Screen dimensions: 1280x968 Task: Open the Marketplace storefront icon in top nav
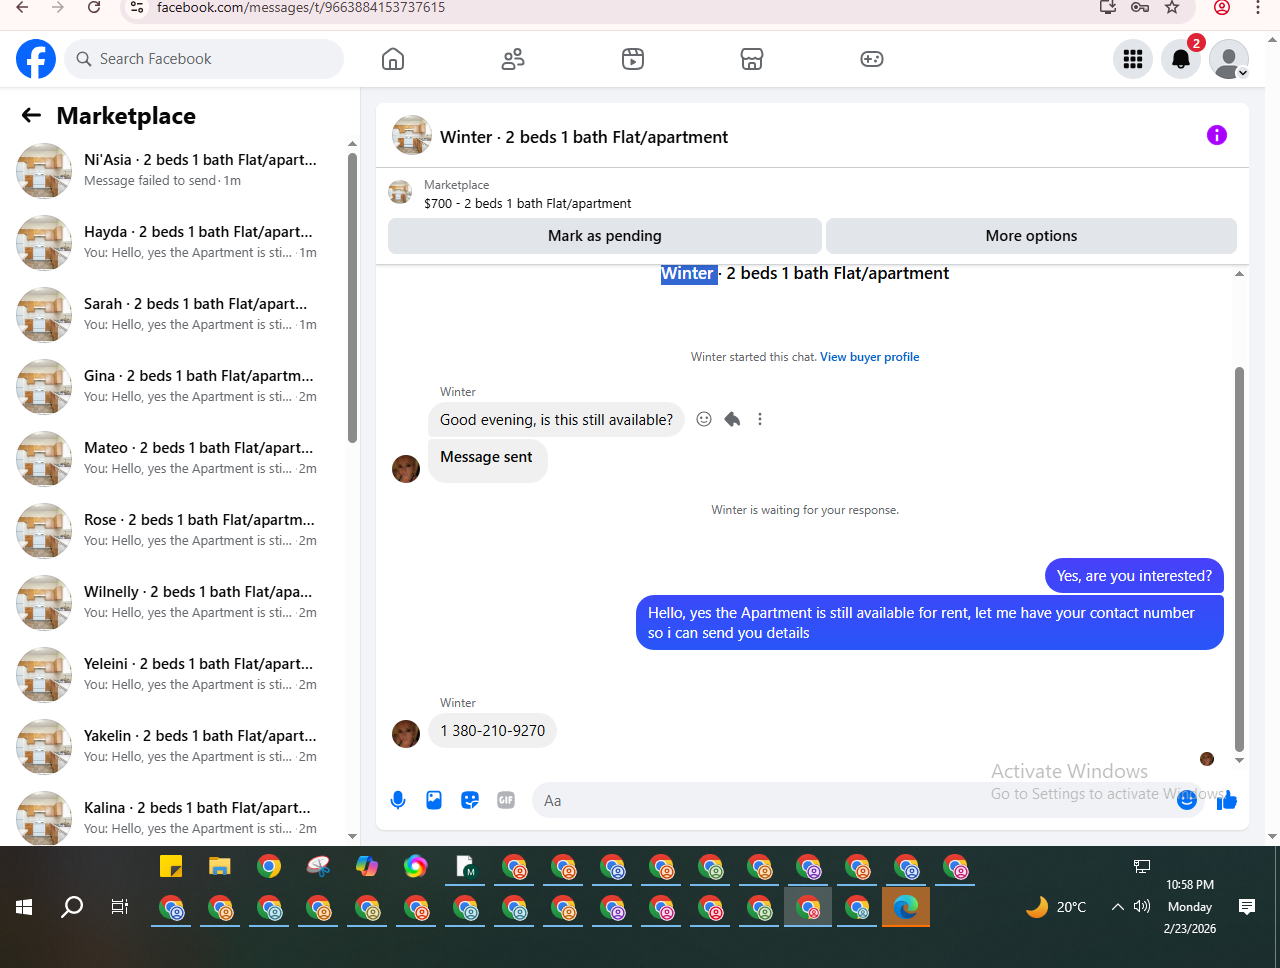point(752,59)
